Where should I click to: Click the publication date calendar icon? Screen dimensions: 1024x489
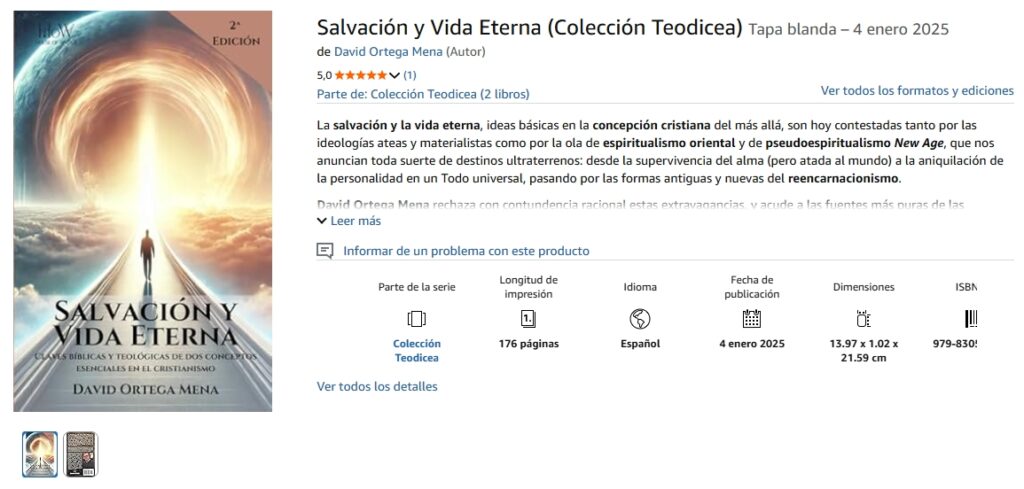point(752,319)
